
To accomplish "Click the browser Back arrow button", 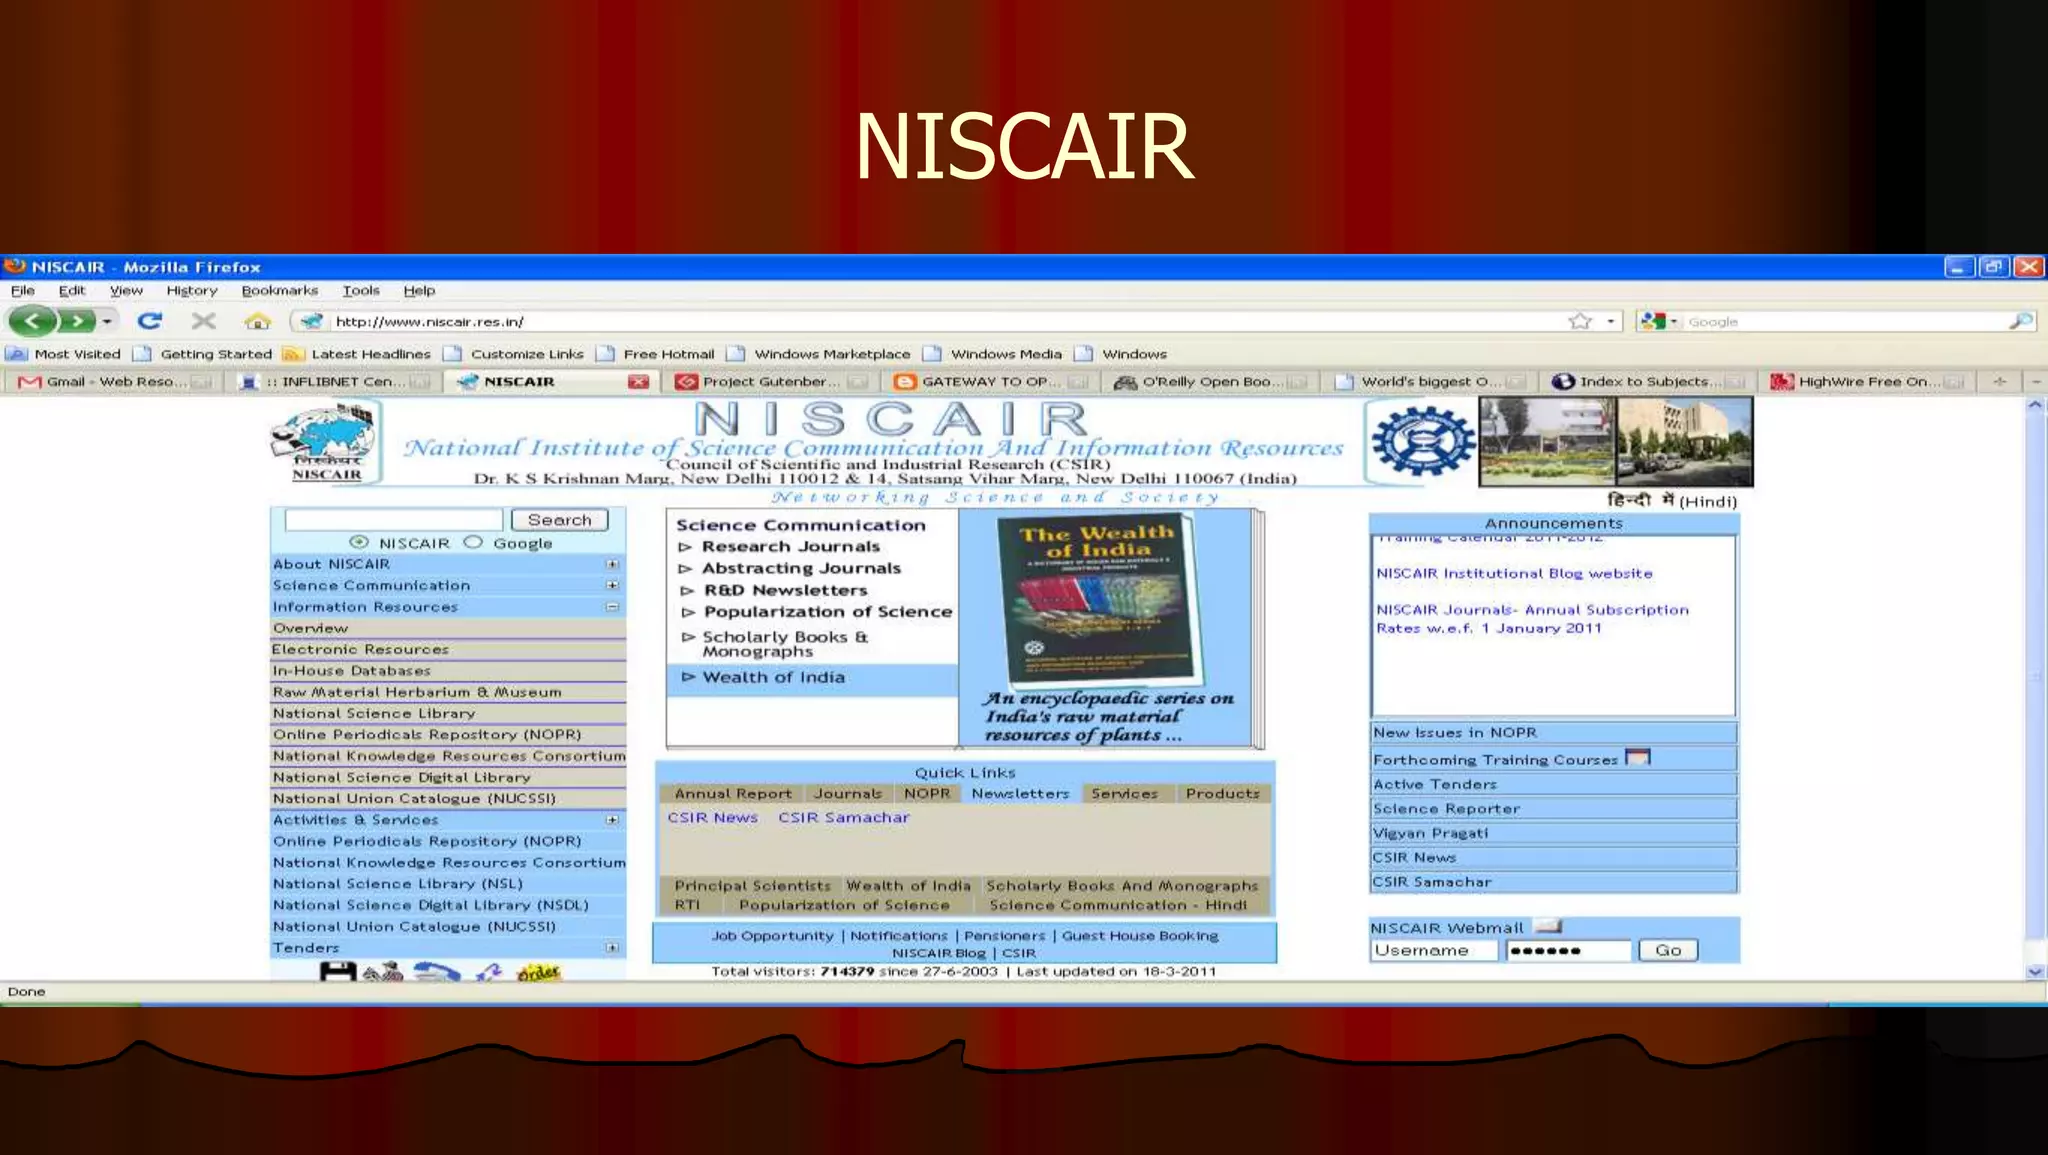I will pos(32,321).
